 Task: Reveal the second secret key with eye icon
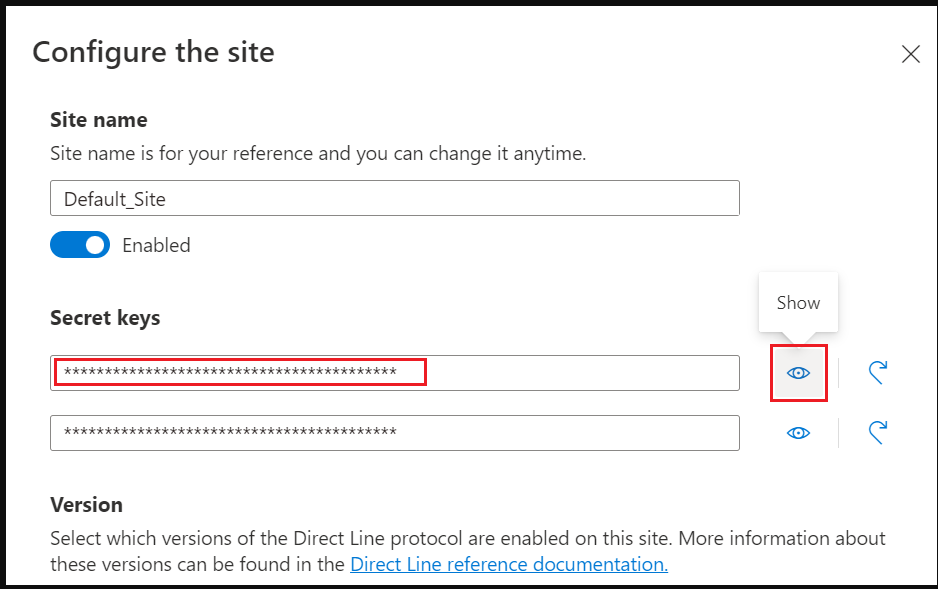click(x=798, y=433)
